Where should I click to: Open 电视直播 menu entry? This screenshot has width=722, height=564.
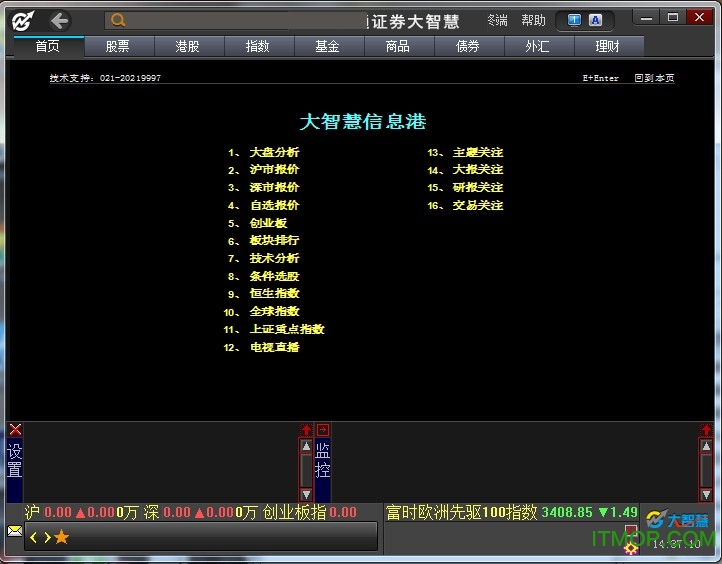(274, 347)
